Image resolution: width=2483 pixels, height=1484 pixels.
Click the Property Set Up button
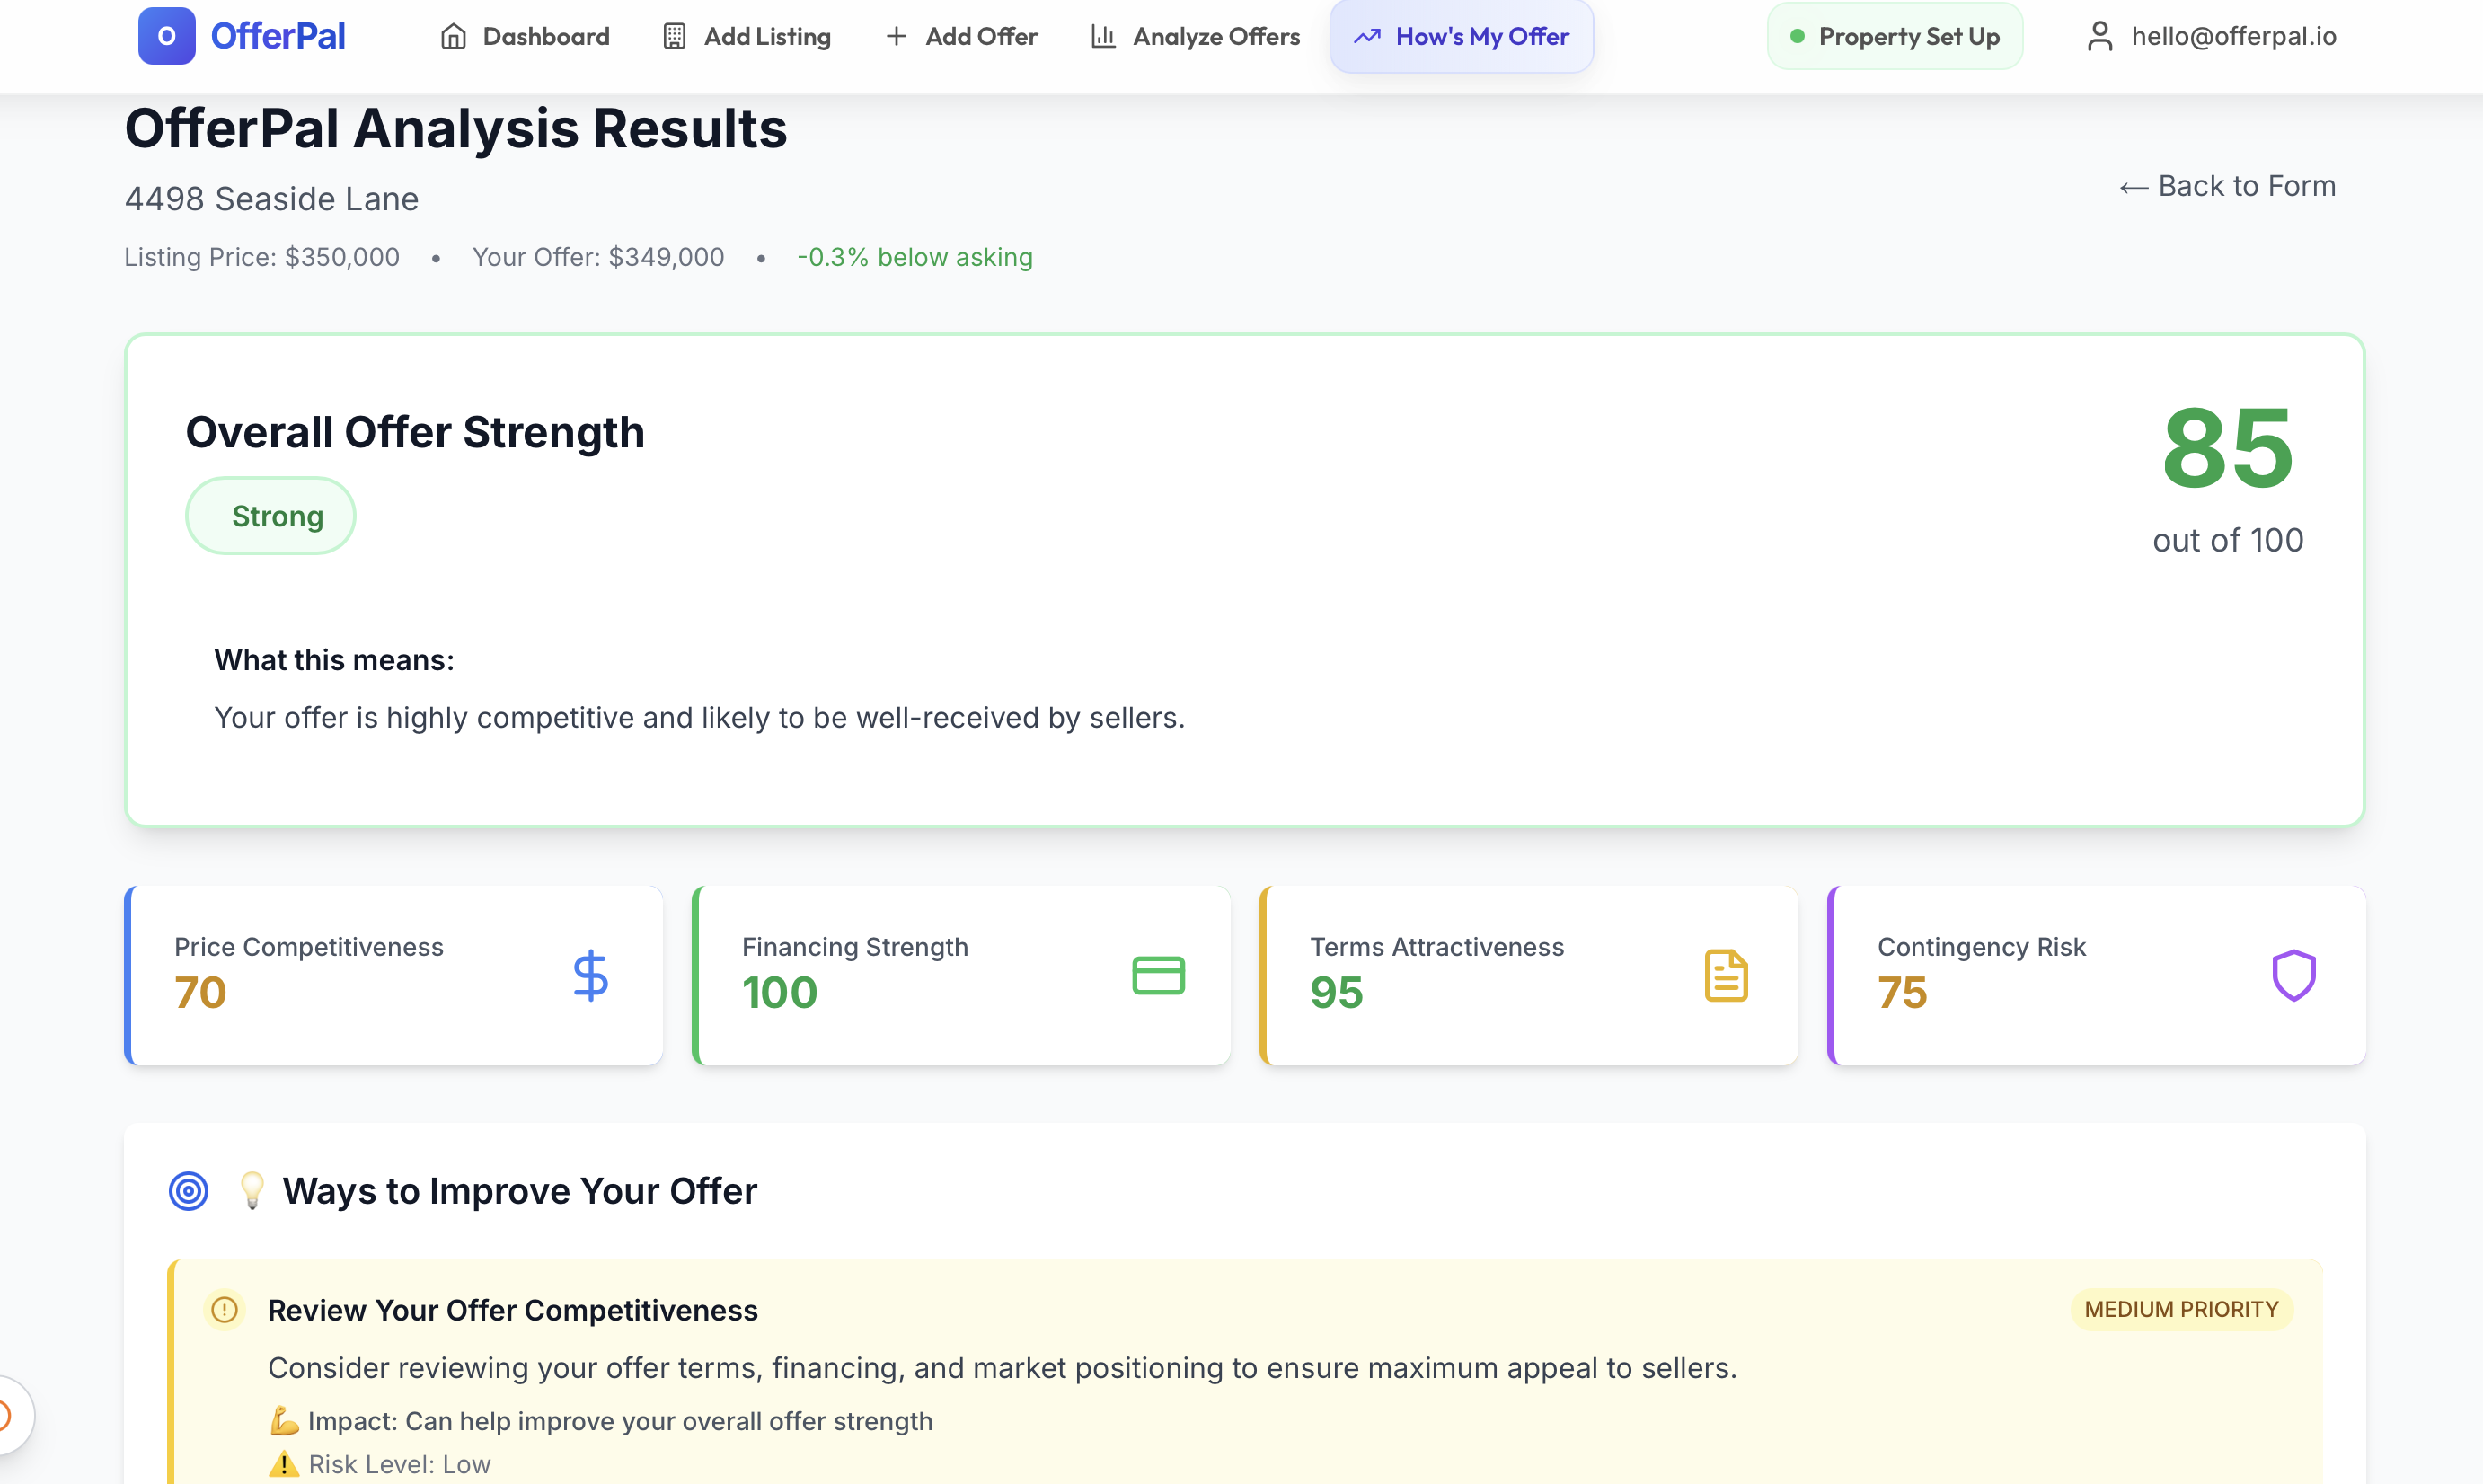(1894, 35)
